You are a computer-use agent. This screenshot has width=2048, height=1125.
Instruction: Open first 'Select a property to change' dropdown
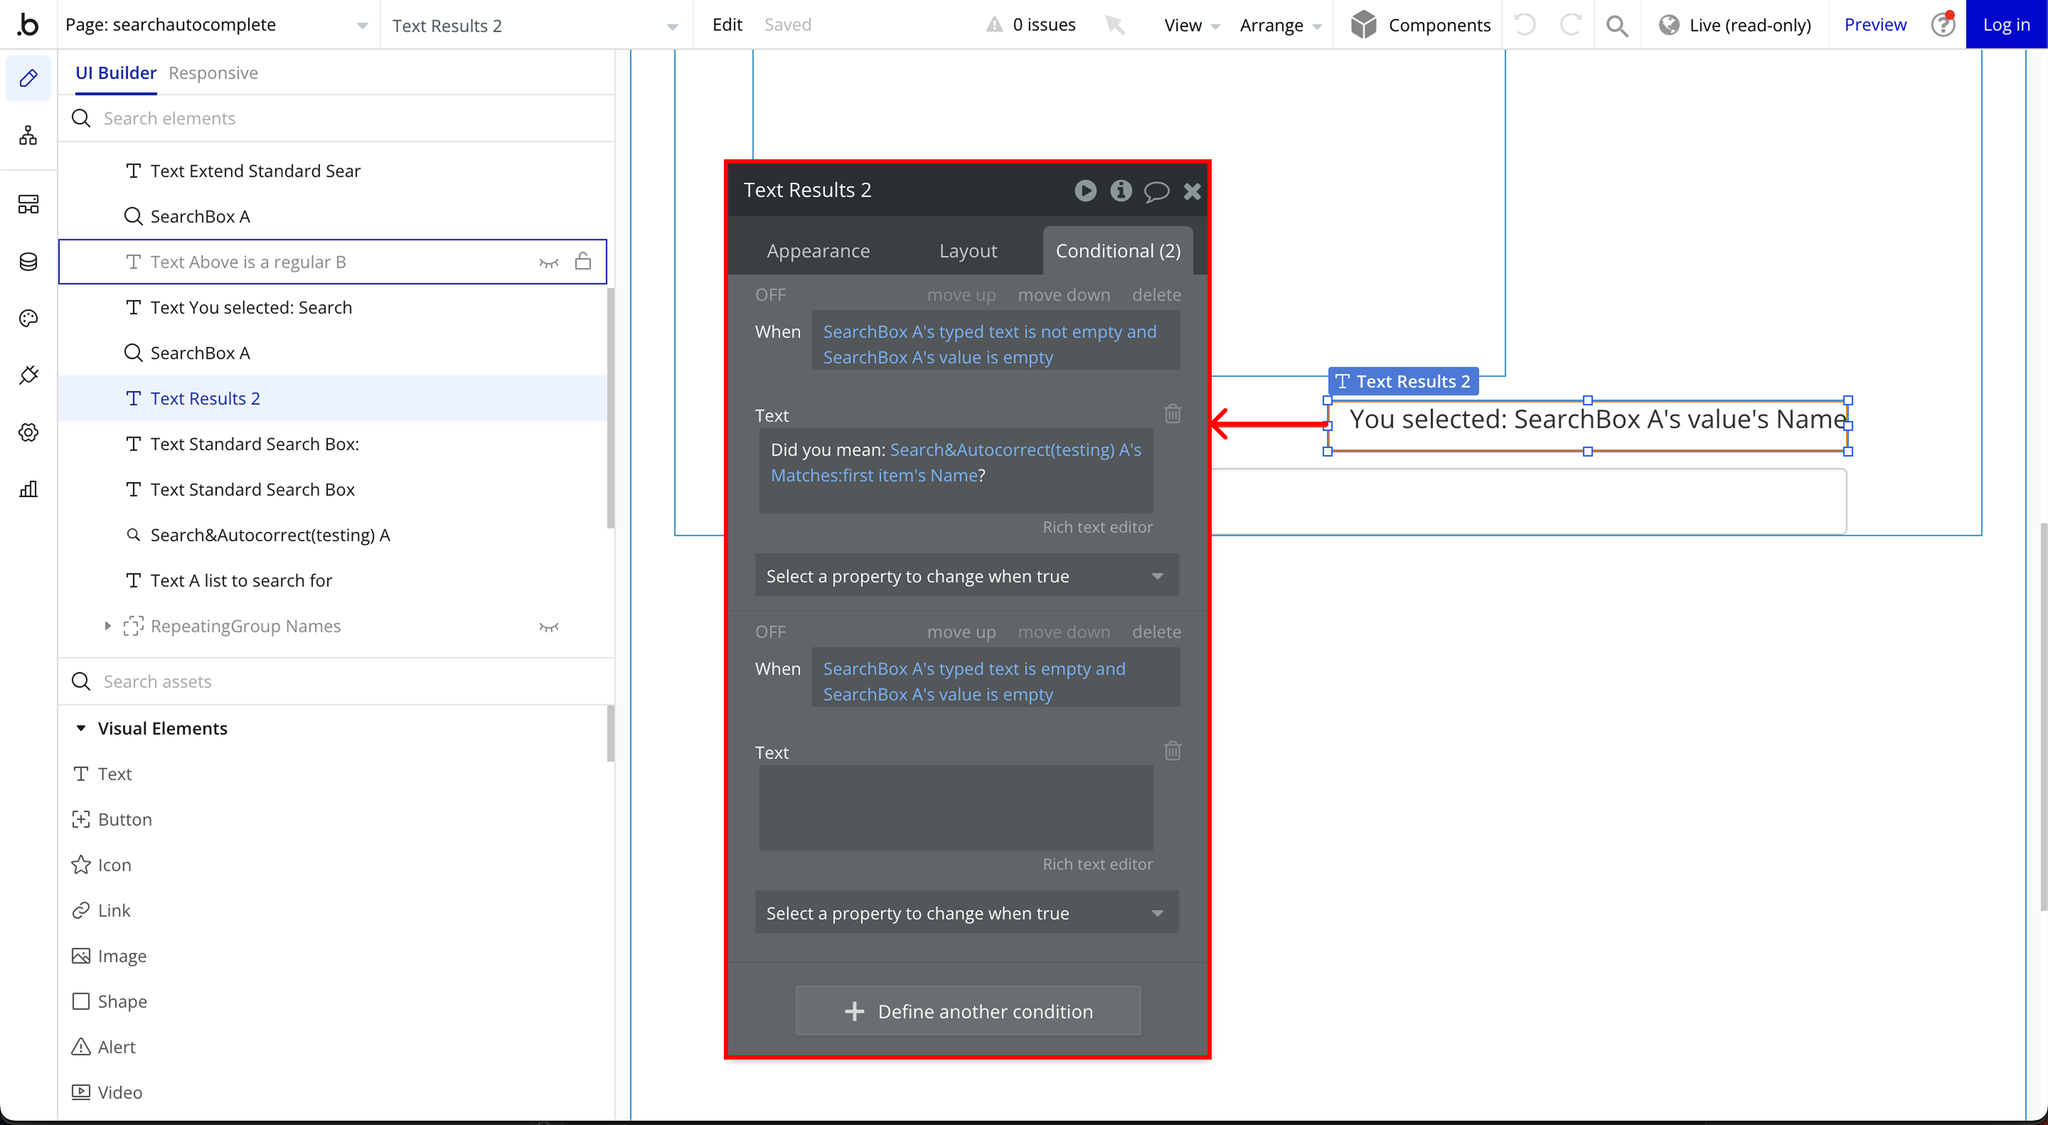click(966, 576)
